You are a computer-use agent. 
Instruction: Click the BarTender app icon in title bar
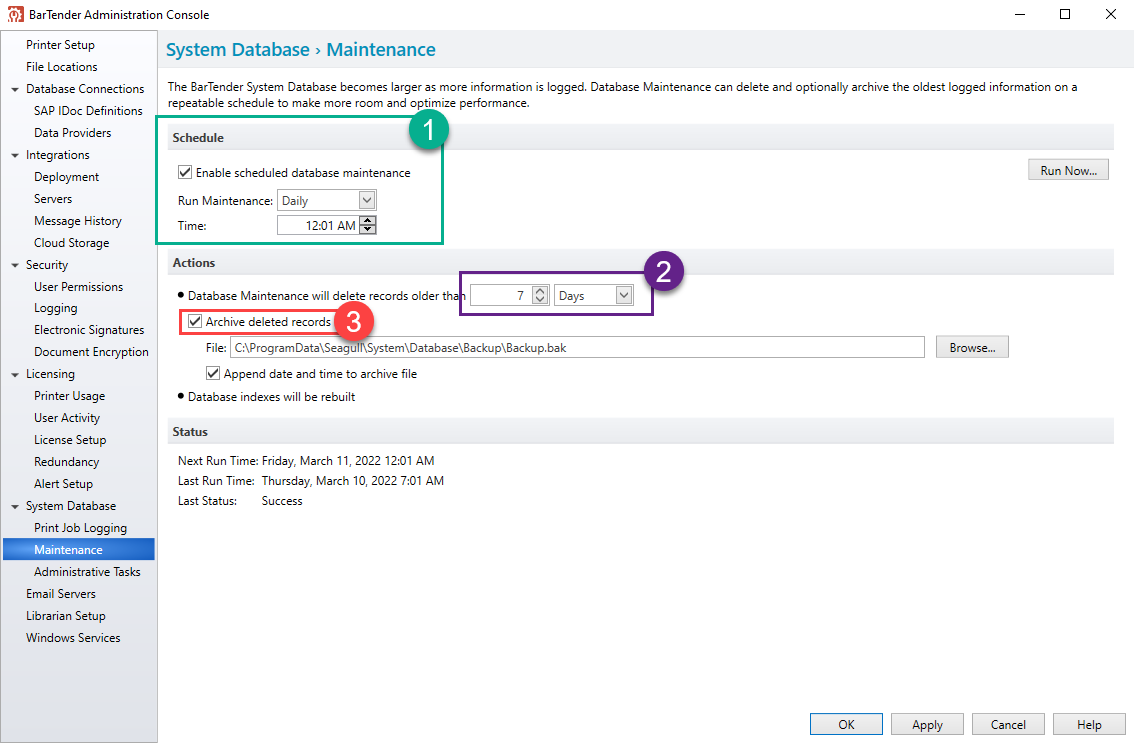(15, 14)
